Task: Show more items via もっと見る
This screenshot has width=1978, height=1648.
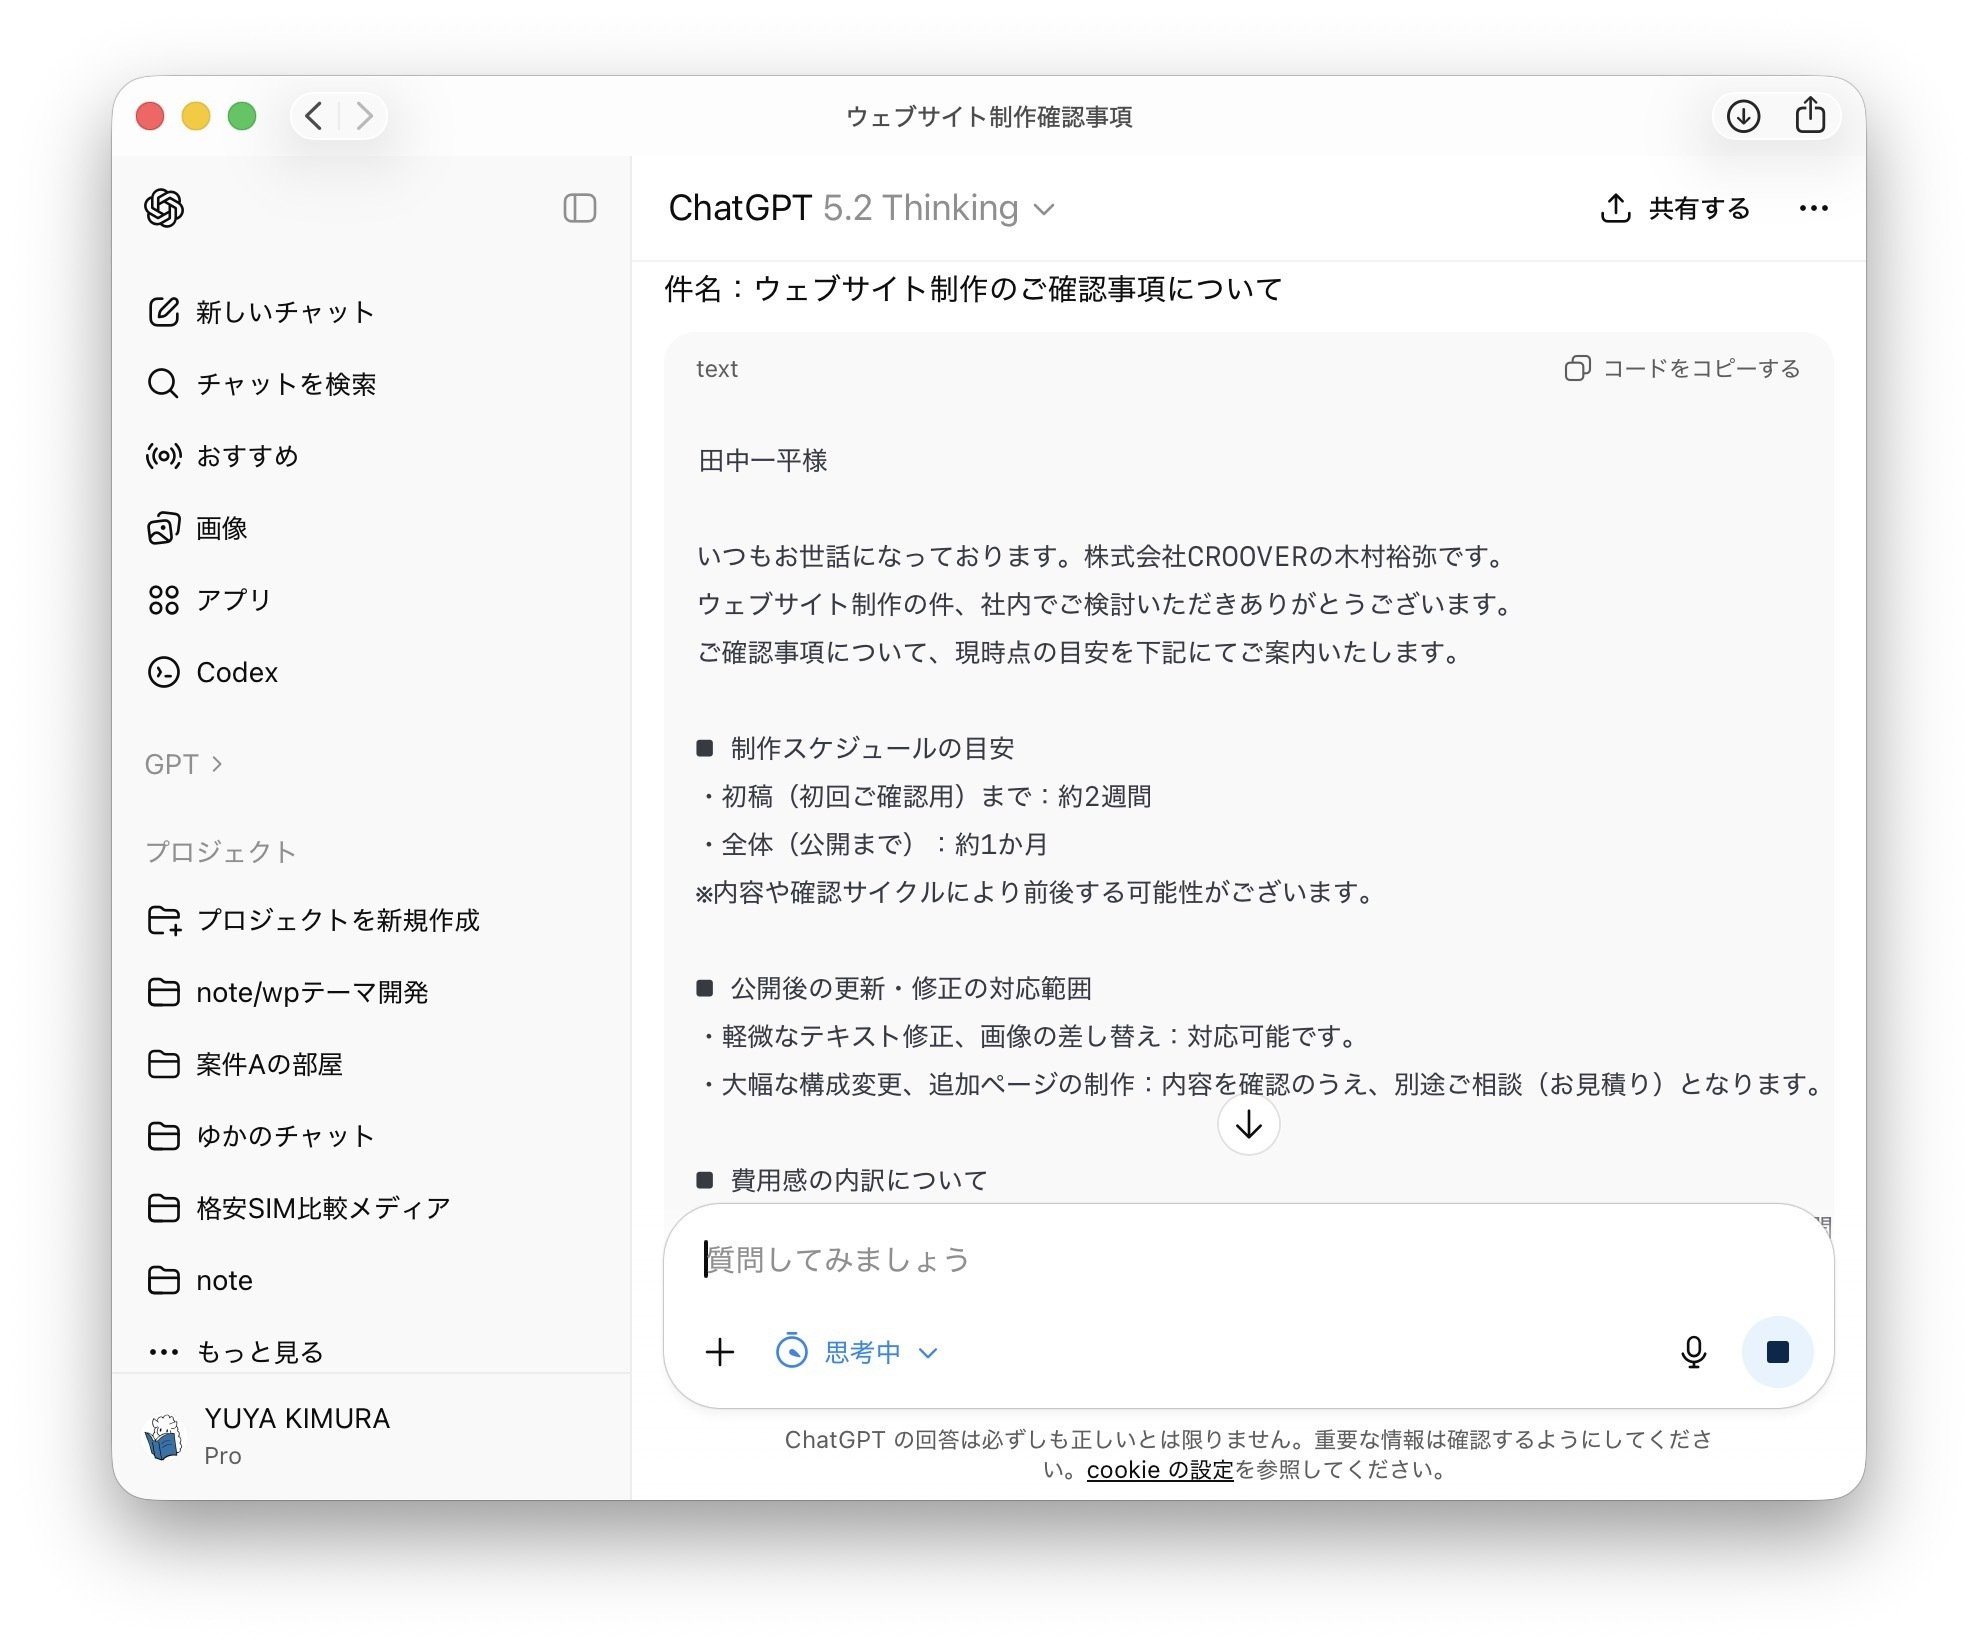Action: [x=259, y=1351]
